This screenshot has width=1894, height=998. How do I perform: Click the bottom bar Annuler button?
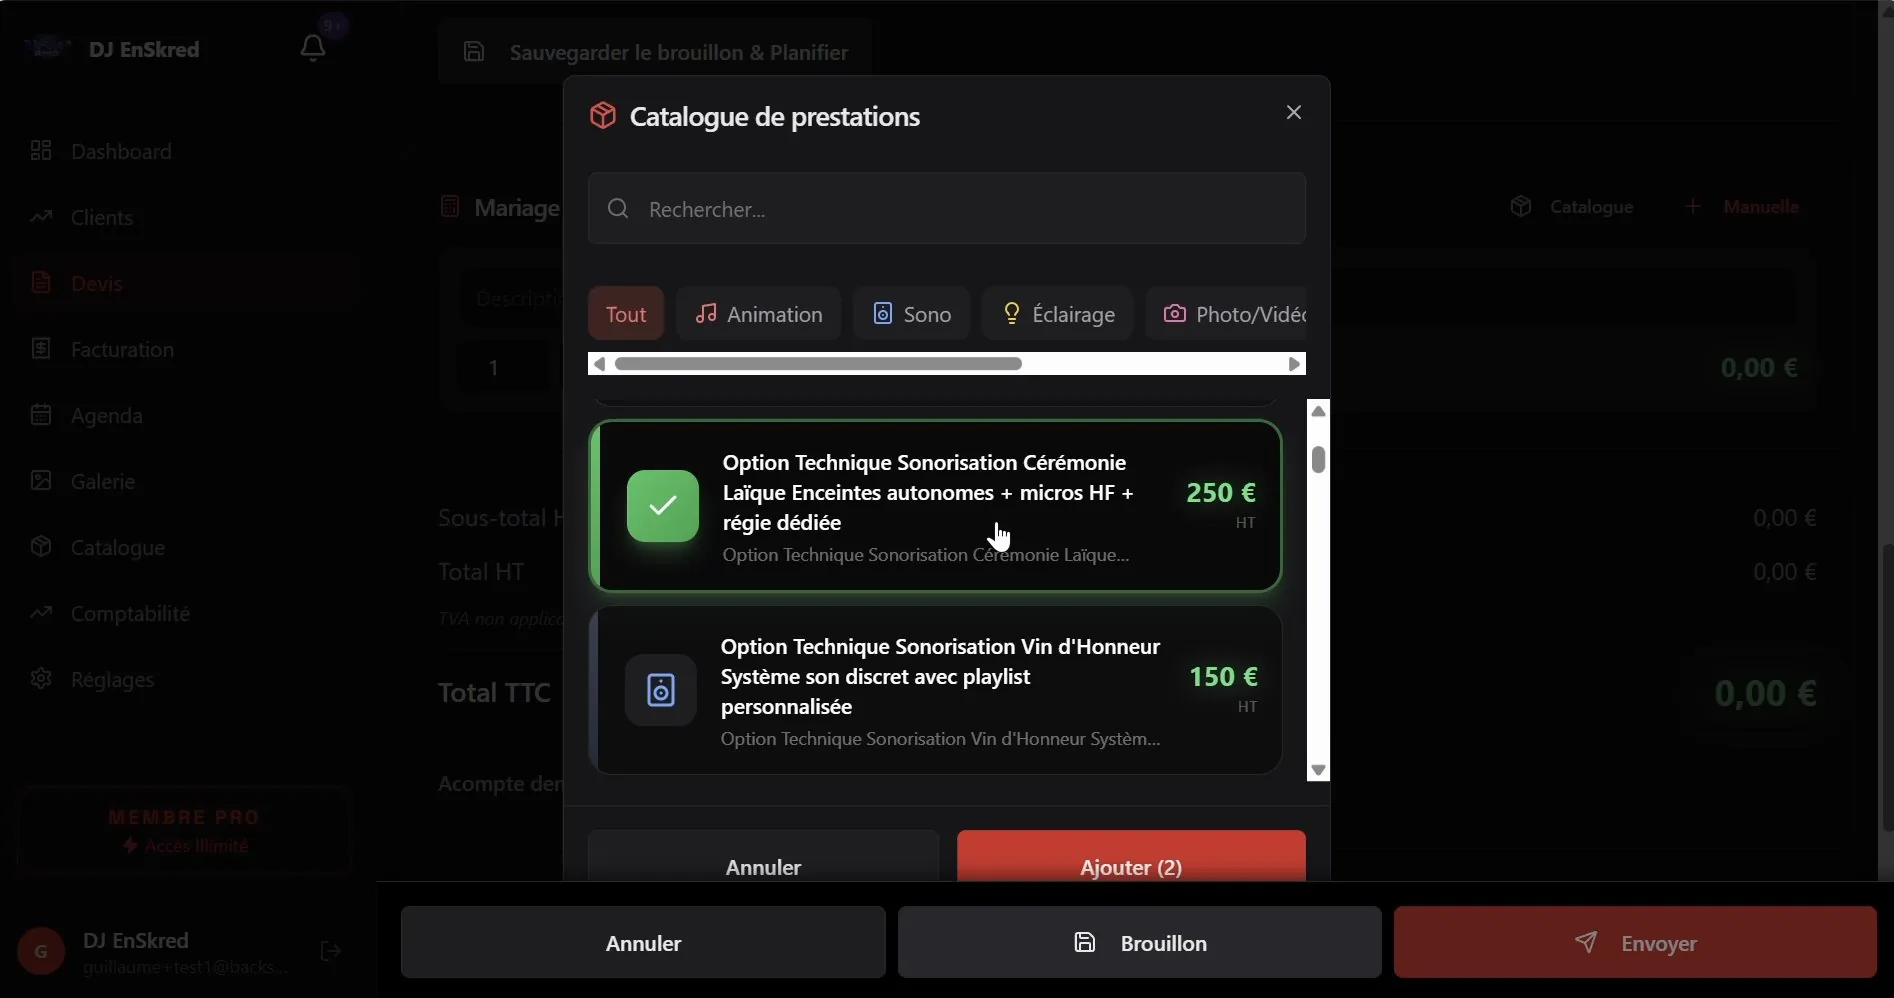643,942
